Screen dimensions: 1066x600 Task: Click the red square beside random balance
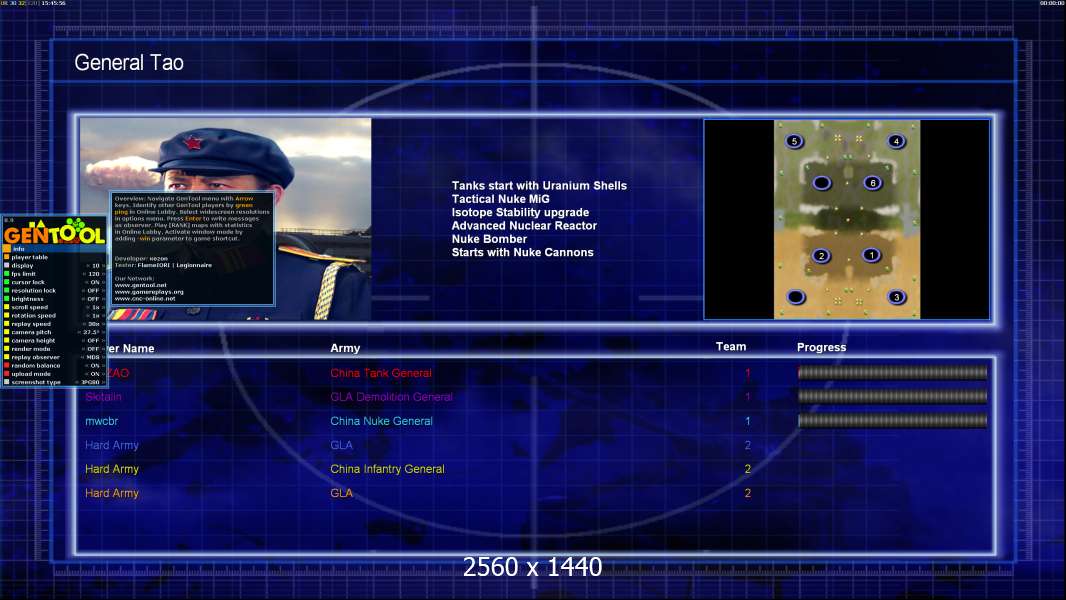coord(7,366)
